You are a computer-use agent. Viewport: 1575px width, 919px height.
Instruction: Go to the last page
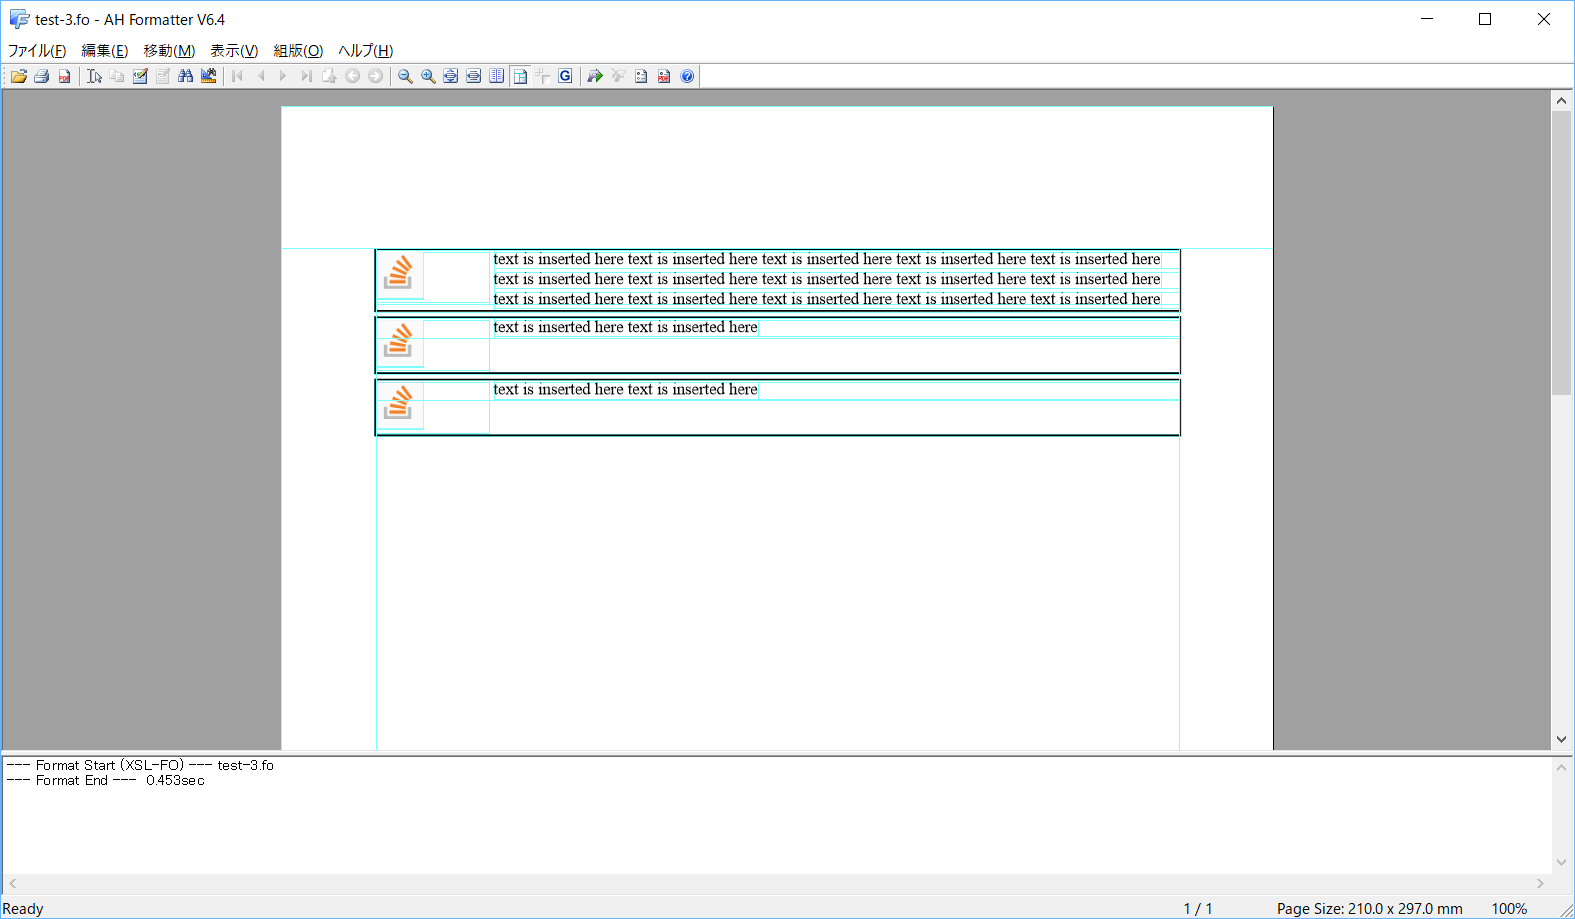[x=307, y=76]
